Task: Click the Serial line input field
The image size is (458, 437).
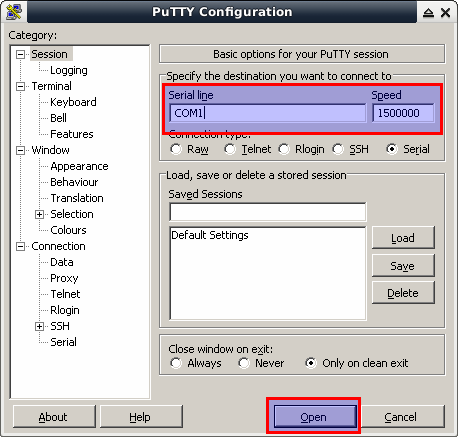Action: pyautogui.click(x=268, y=113)
